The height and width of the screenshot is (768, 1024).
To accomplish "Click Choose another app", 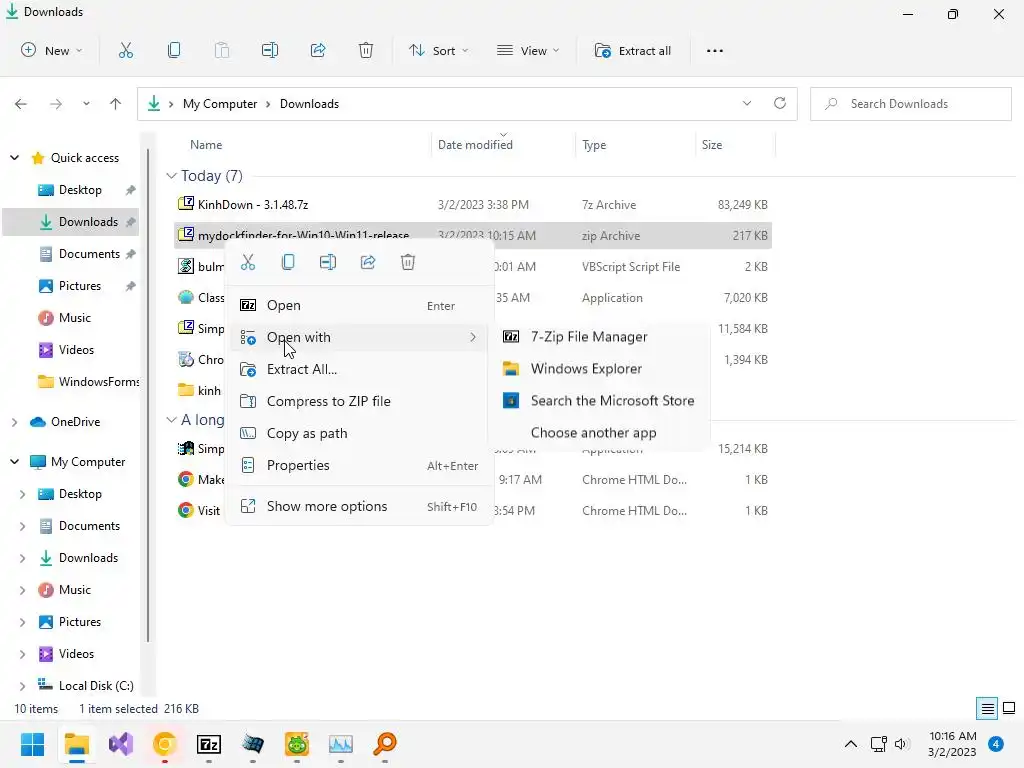I will (600, 432).
